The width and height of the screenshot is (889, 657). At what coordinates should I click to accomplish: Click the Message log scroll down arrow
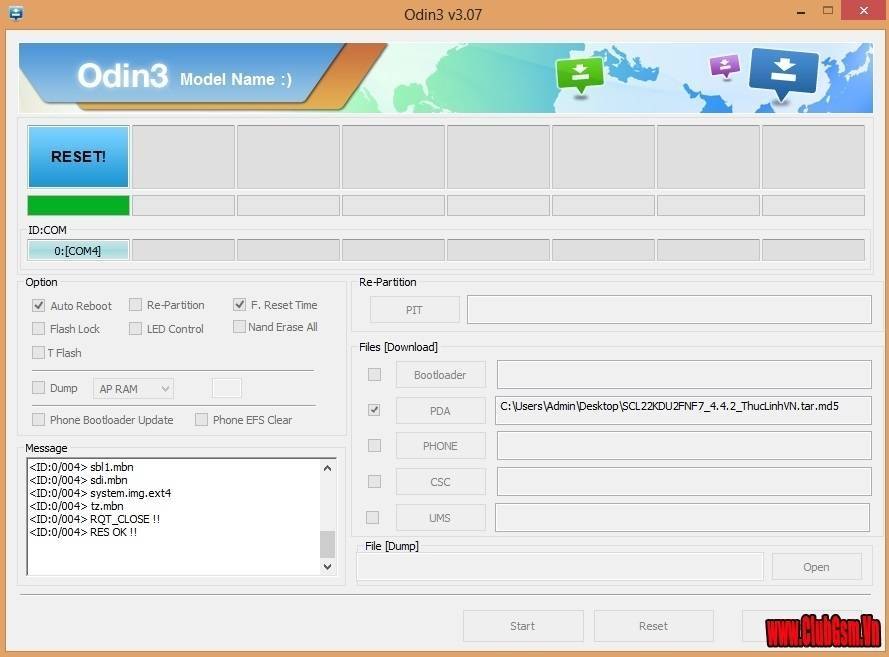tap(327, 566)
